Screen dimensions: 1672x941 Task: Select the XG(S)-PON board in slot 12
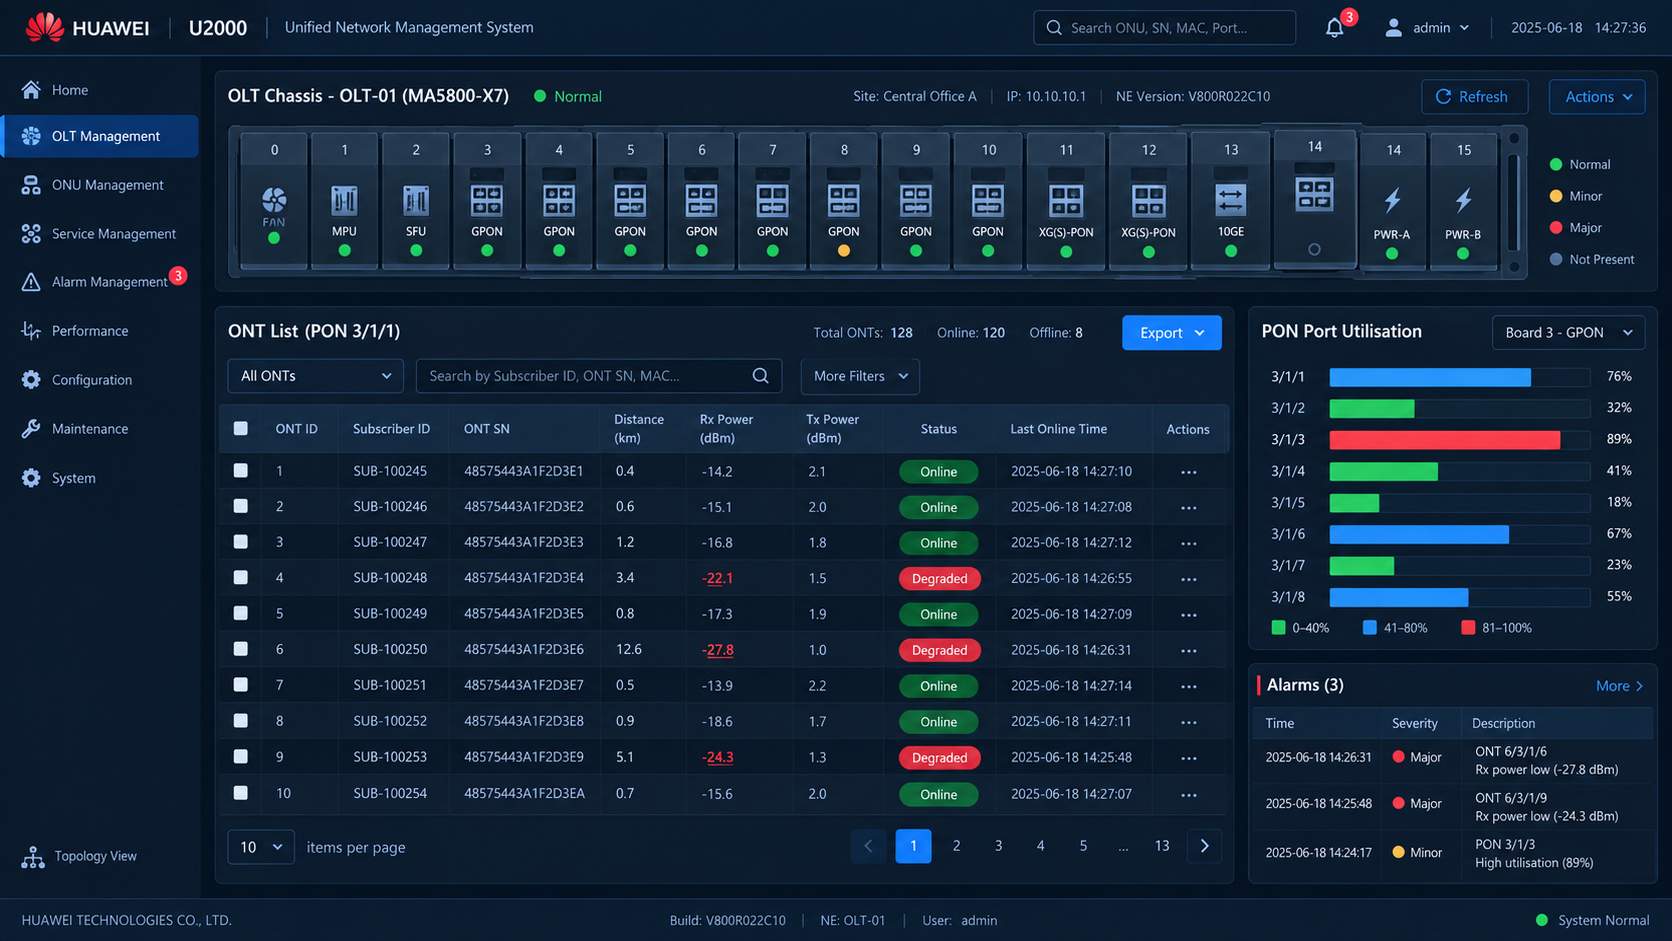(1148, 201)
